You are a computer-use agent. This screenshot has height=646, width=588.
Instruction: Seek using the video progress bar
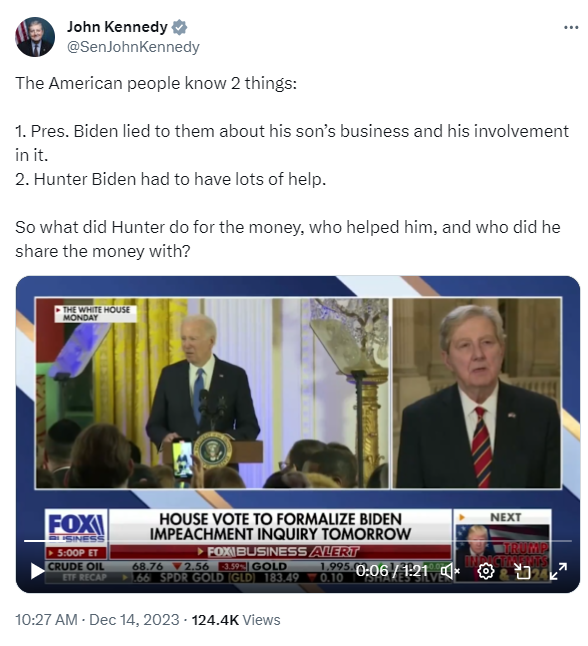click(x=298, y=541)
